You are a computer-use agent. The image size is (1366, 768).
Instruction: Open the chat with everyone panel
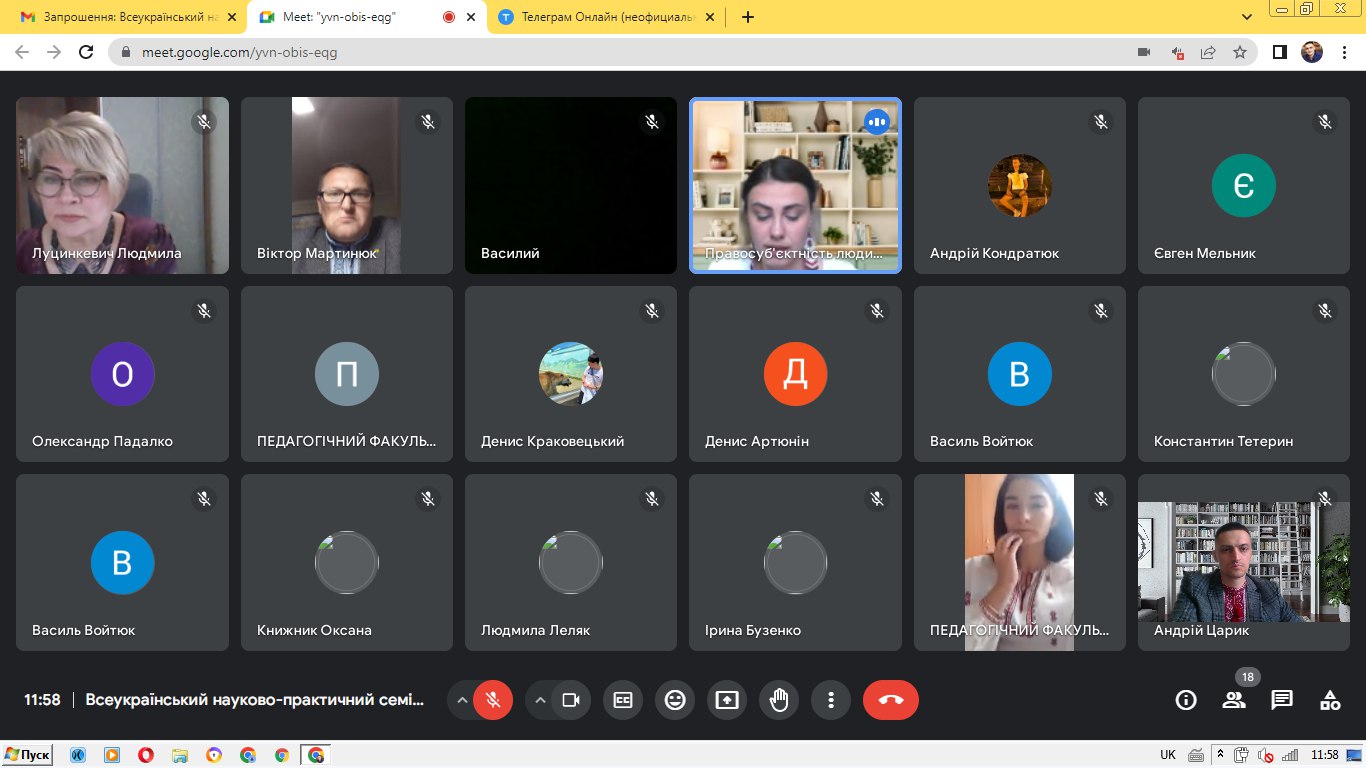point(1282,700)
